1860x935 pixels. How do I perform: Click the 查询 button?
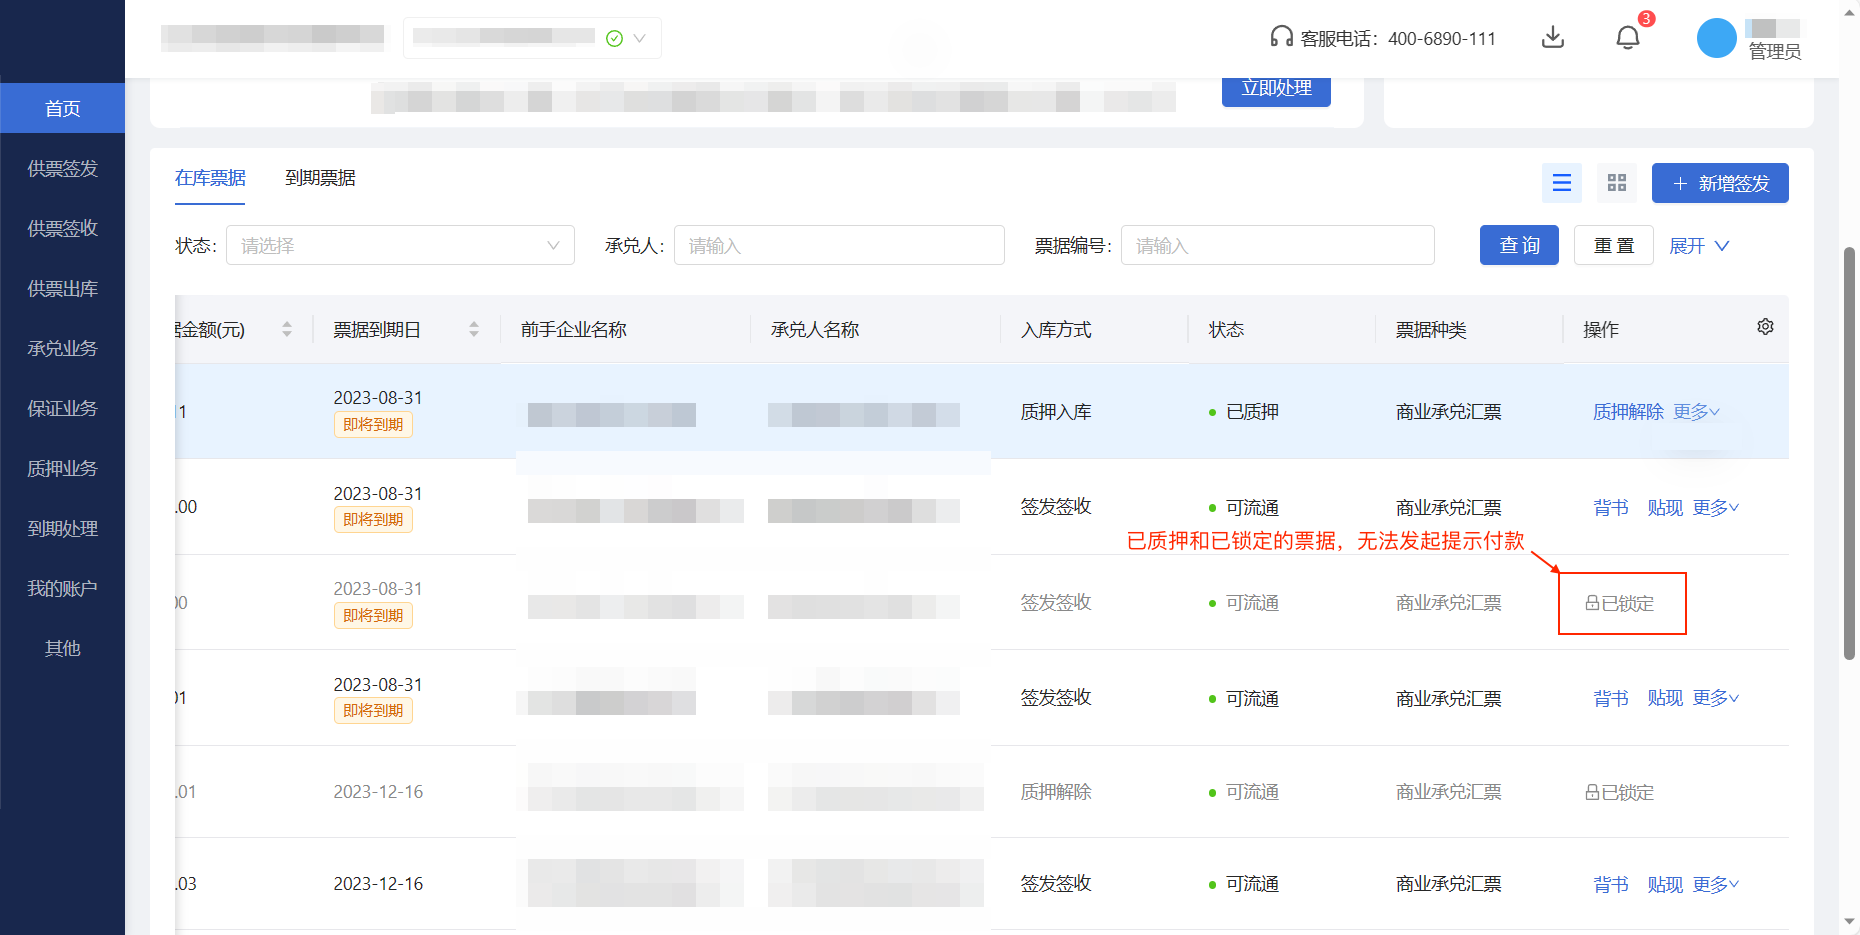click(x=1519, y=245)
